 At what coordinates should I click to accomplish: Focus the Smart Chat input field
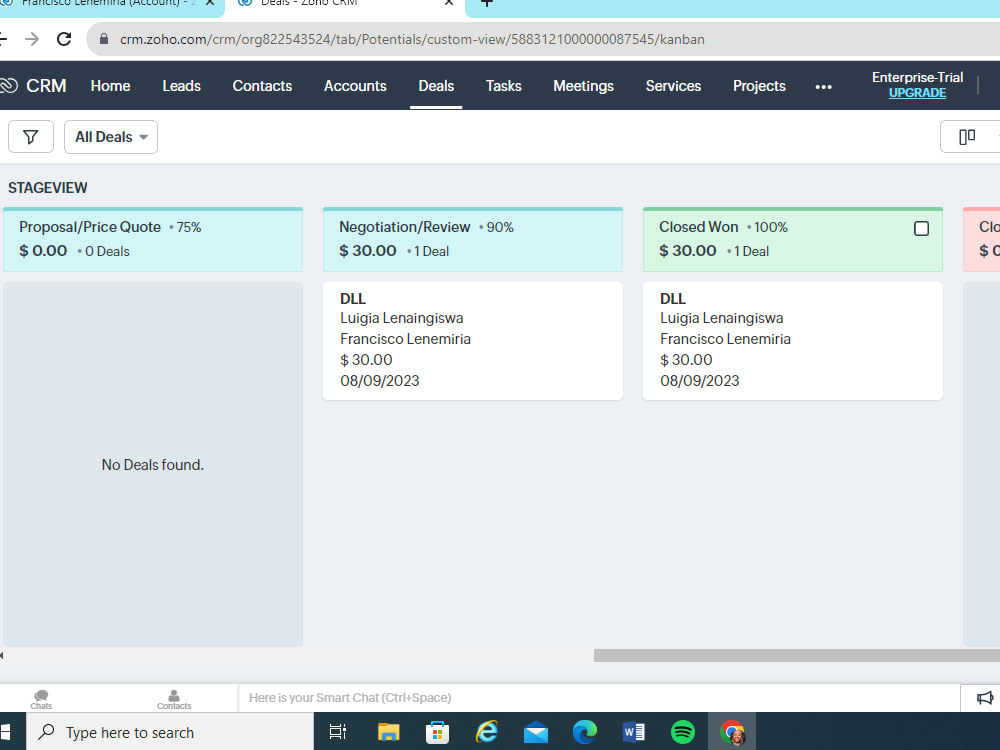[599, 698]
